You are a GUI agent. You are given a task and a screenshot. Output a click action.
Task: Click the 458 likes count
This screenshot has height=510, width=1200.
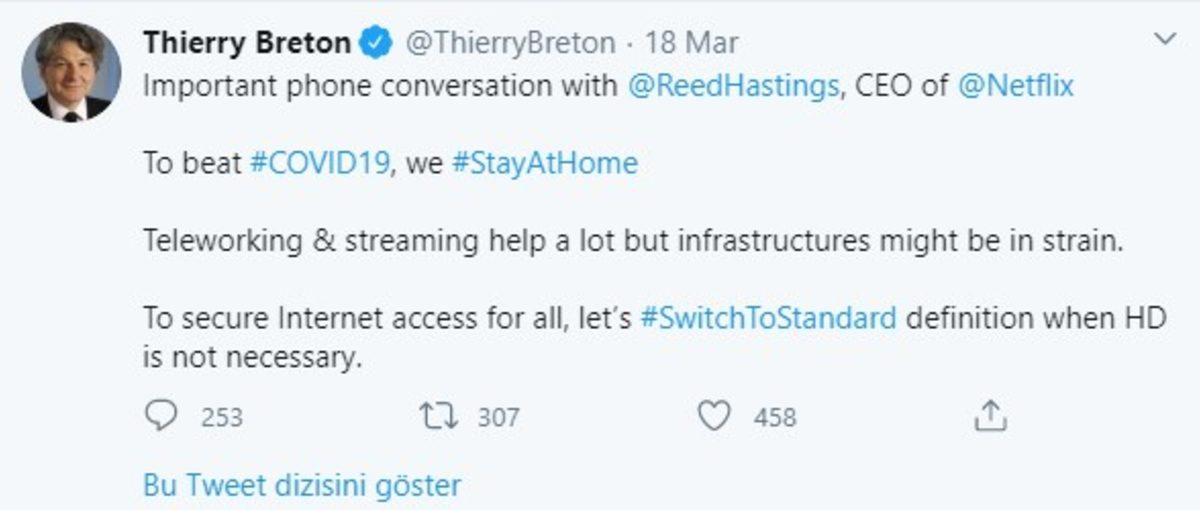point(775,417)
